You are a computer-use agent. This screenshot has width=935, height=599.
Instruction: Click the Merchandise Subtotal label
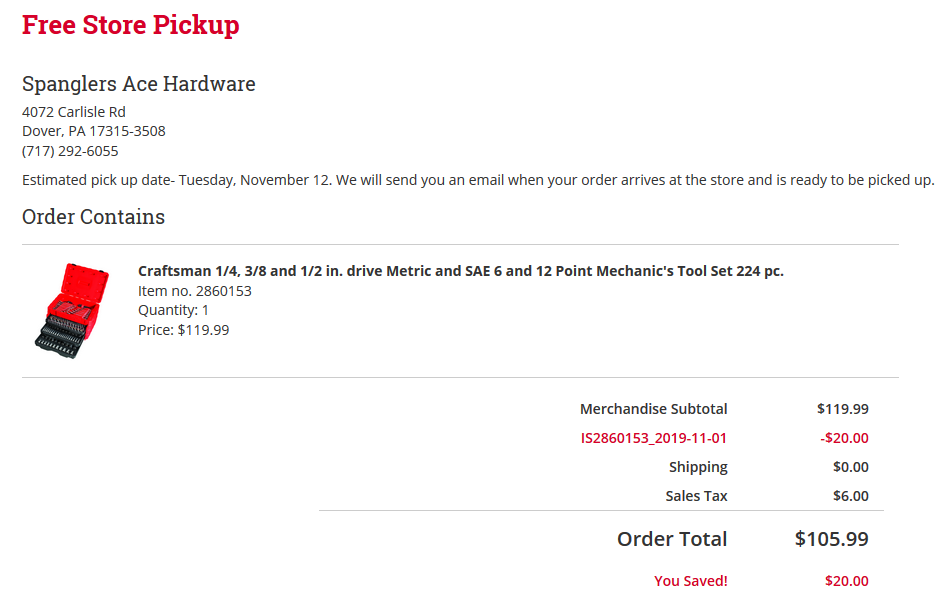(653, 409)
